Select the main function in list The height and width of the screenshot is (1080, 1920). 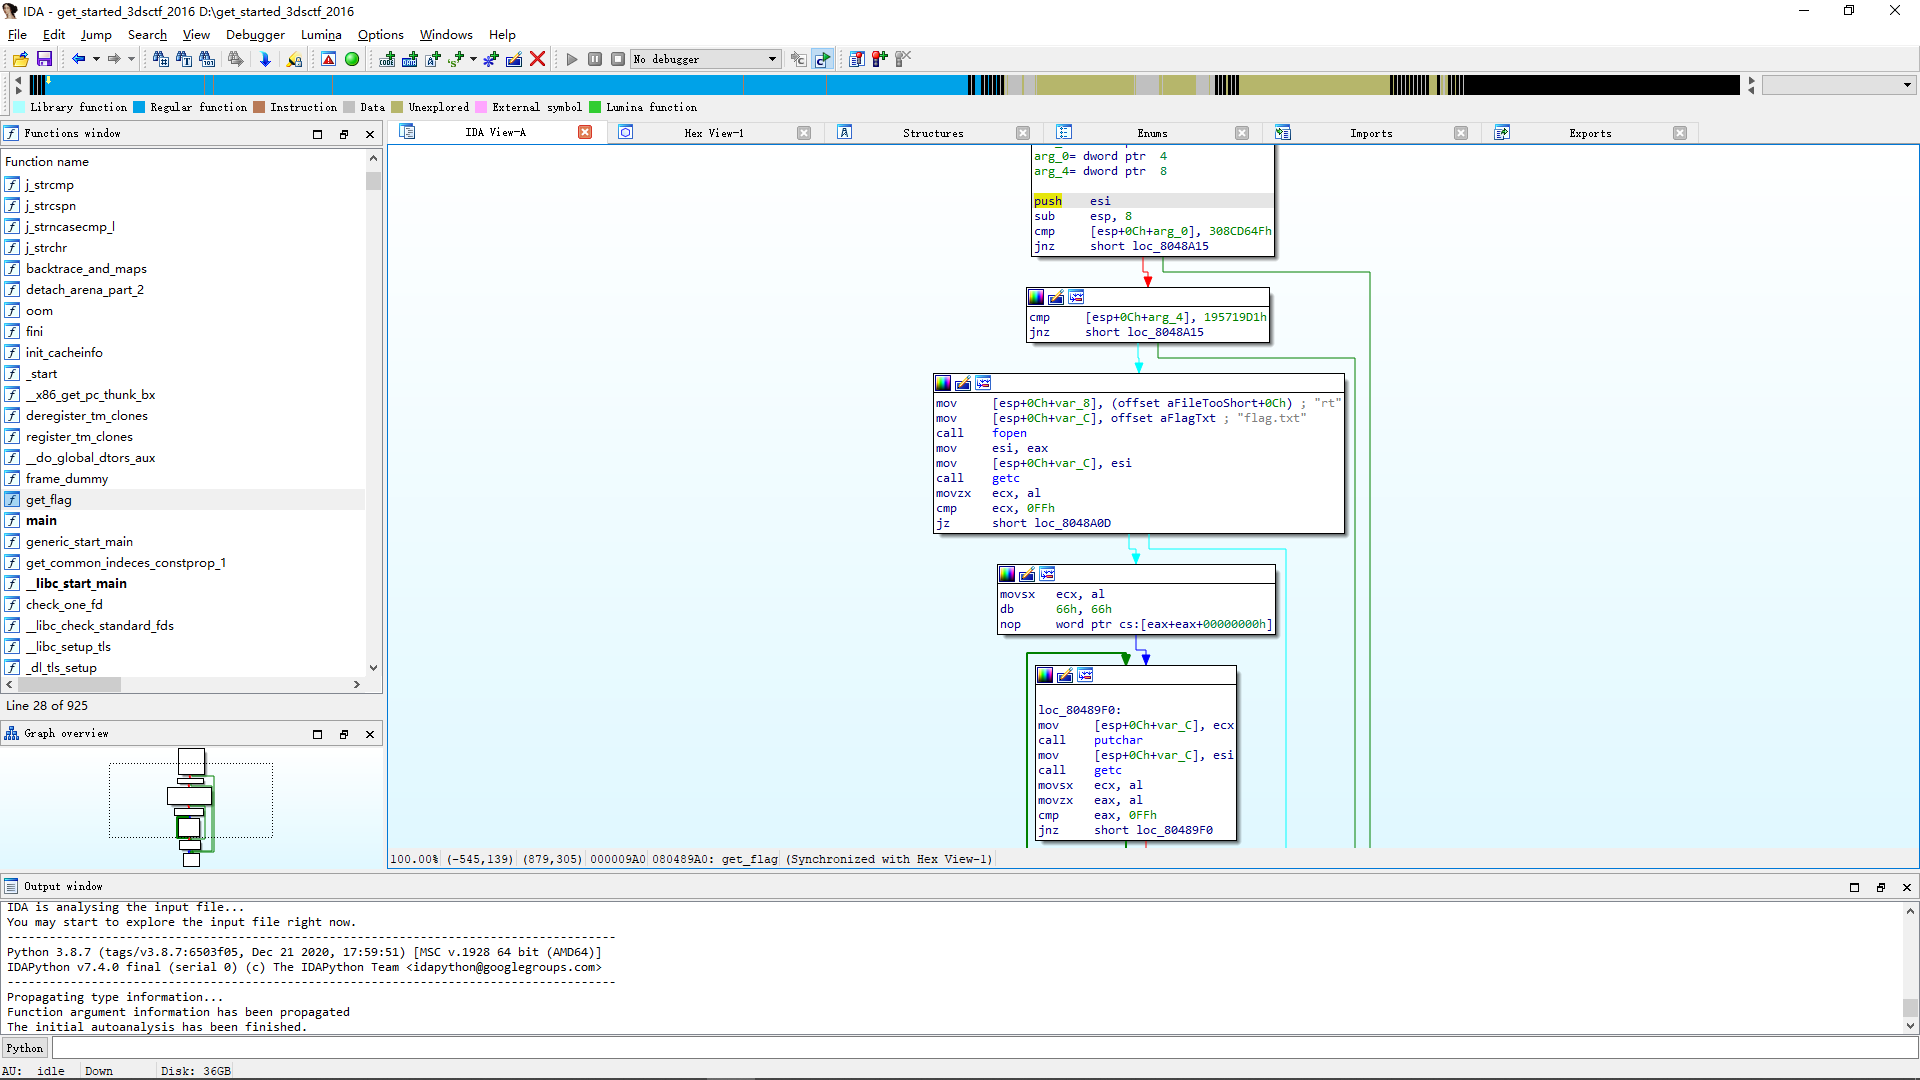coord(41,520)
